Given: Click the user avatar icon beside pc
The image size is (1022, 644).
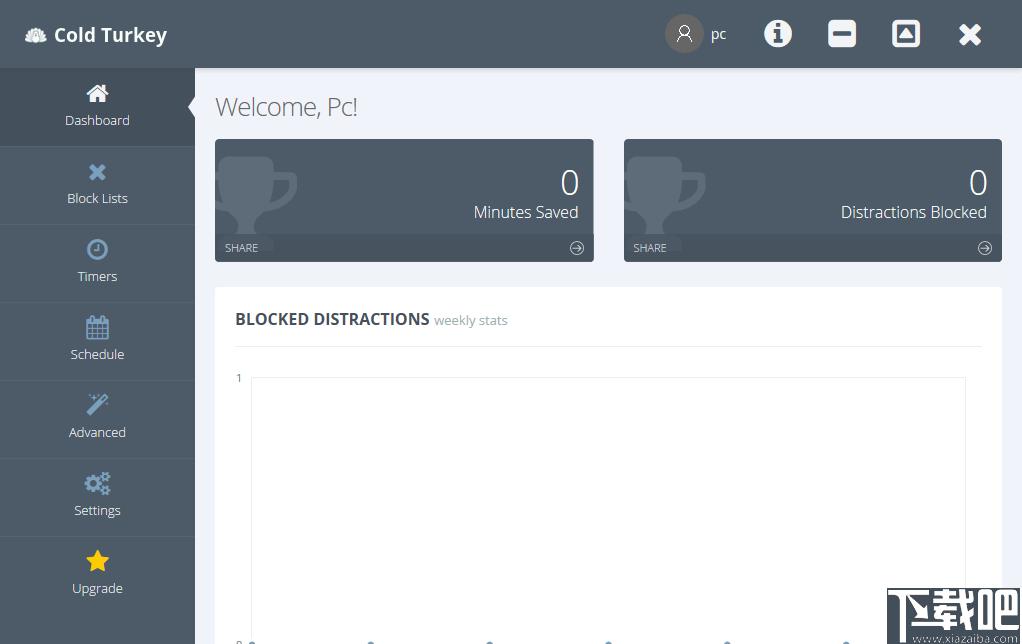Looking at the screenshot, I should coord(684,34).
